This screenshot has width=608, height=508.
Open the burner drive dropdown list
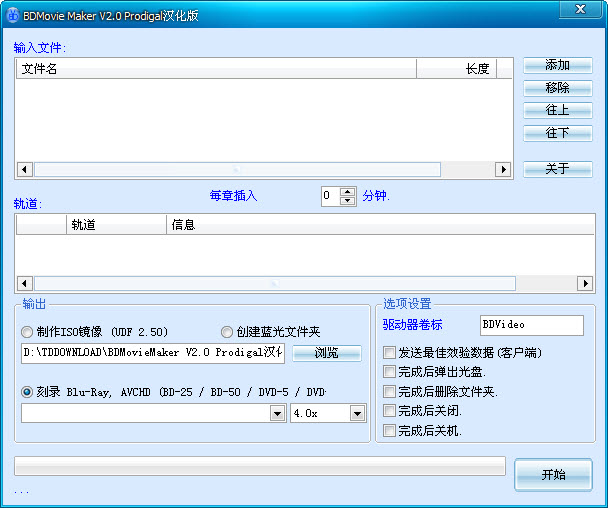(277, 413)
